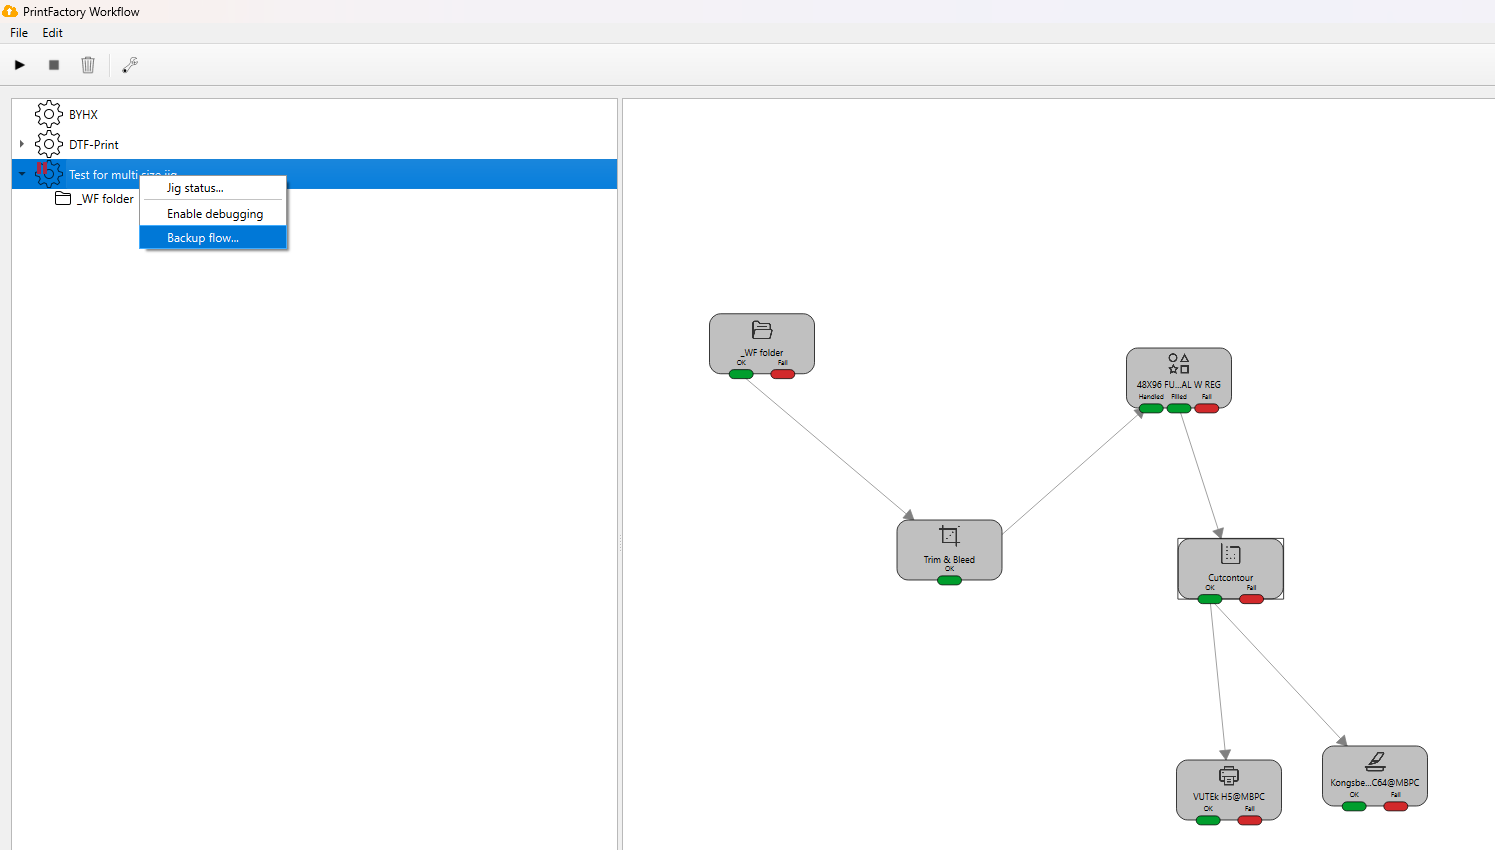Select the 48X96 FU...AL W REG node label

click(x=1179, y=385)
